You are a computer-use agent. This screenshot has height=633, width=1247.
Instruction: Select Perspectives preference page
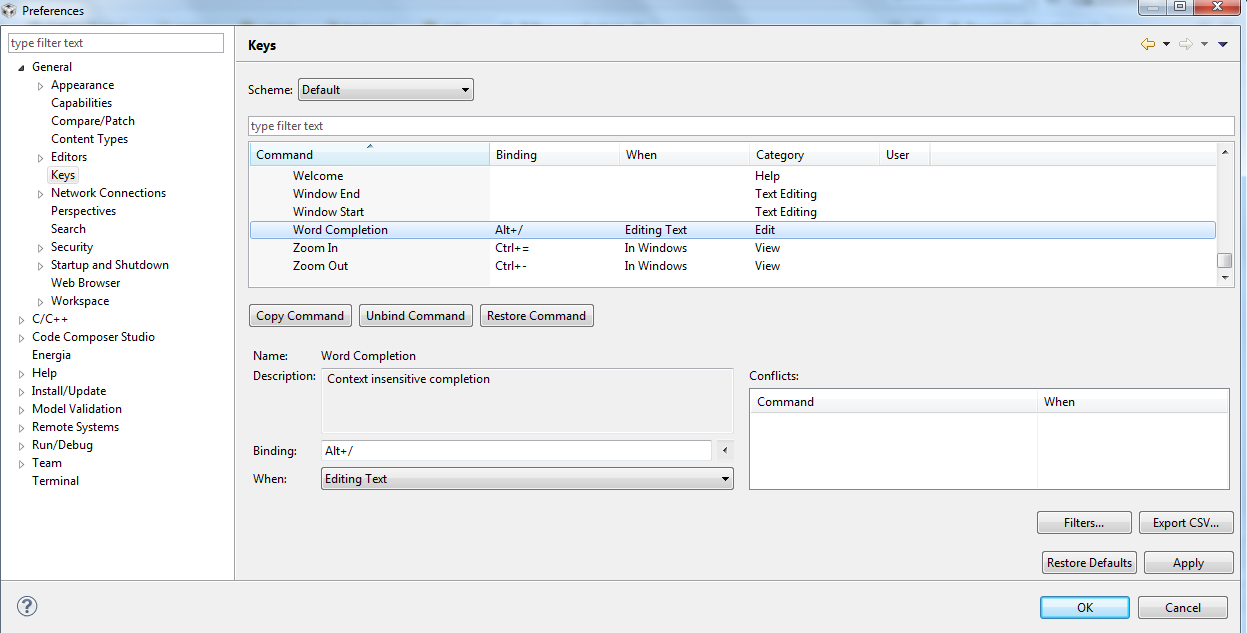[83, 211]
